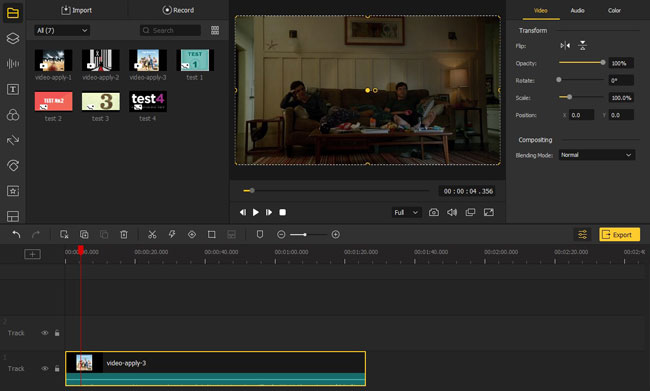Click the Position Y value field

point(621,115)
